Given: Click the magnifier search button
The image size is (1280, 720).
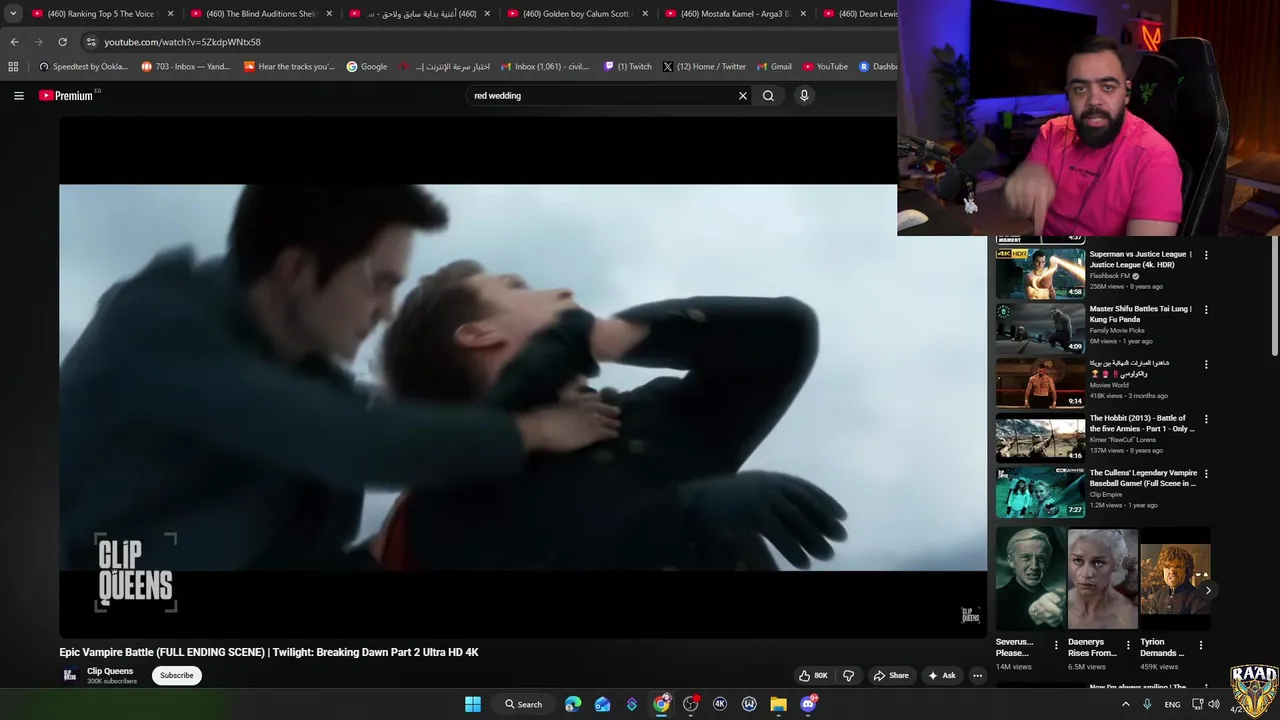Looking at the screenshot, I should pos(768,96).
